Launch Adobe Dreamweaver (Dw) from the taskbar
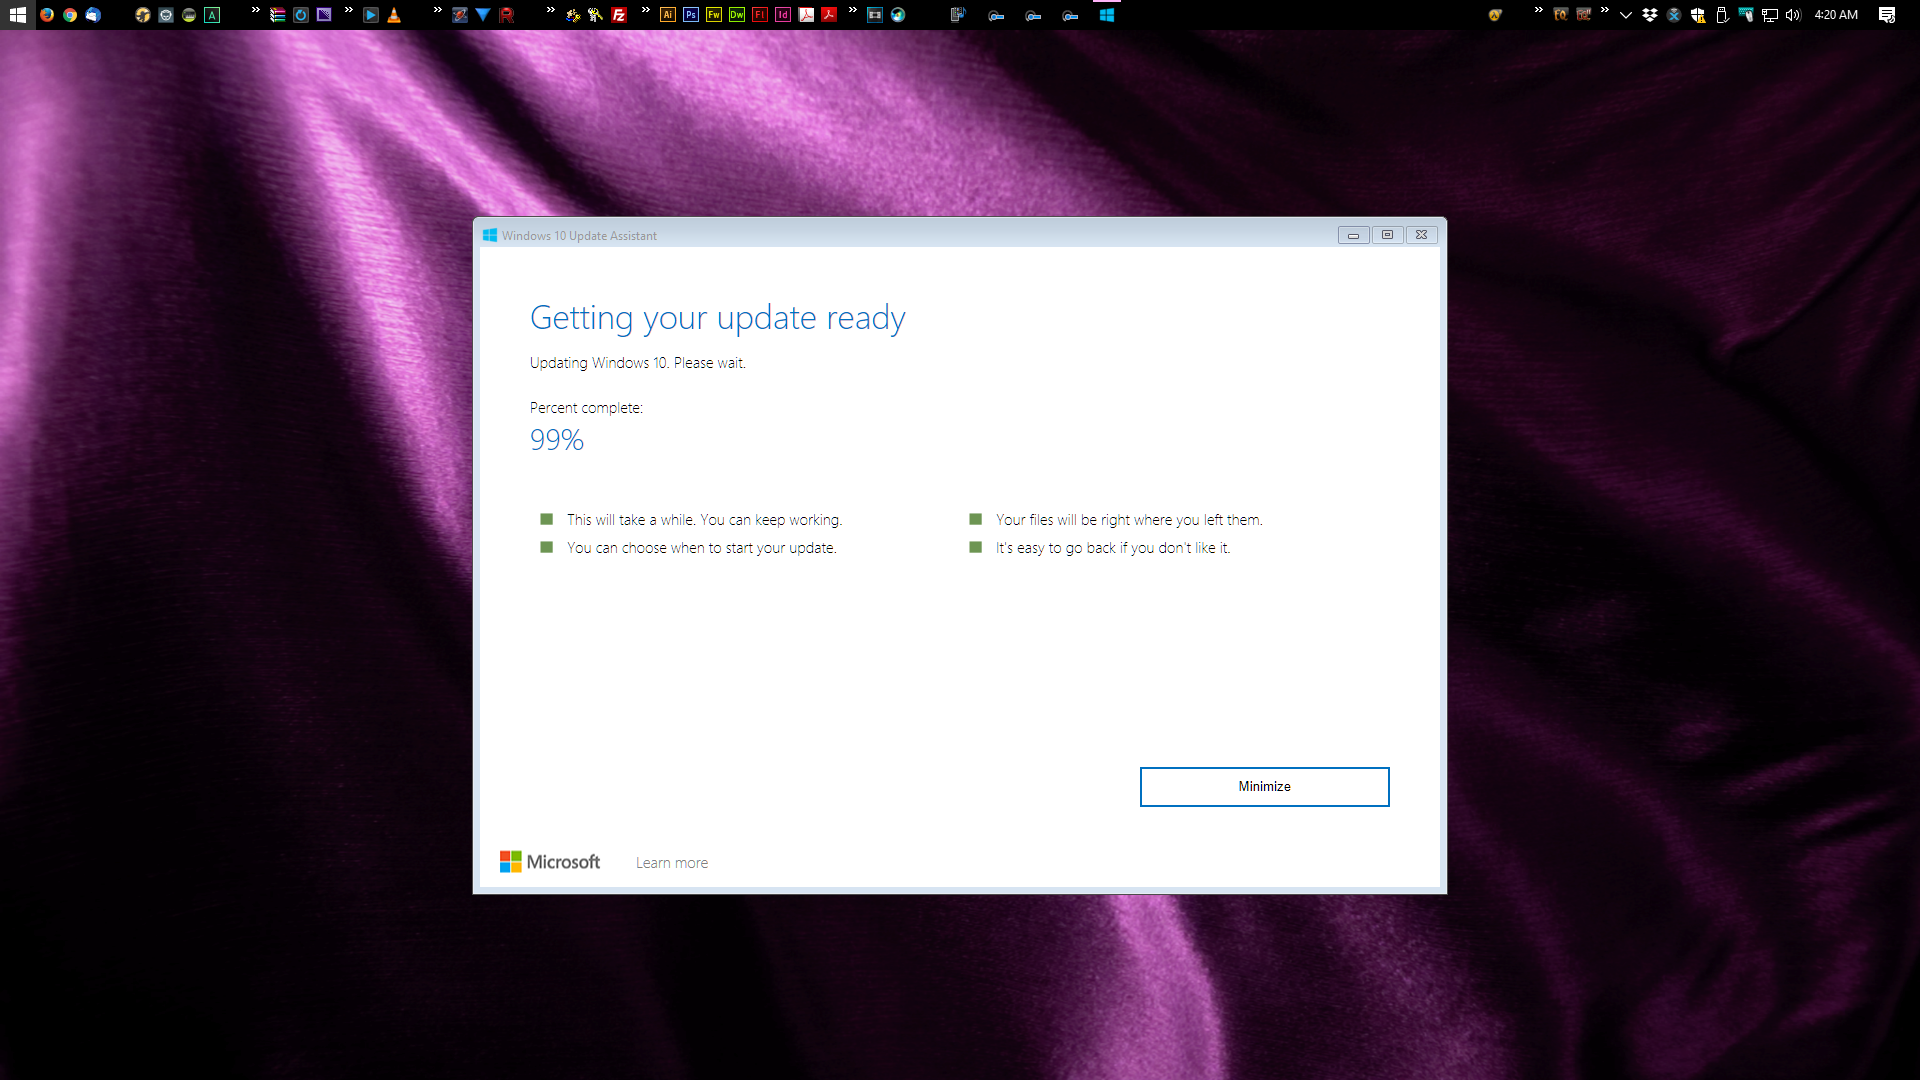Screen dimensions: 1920x1080 click(x=737, y=15)
